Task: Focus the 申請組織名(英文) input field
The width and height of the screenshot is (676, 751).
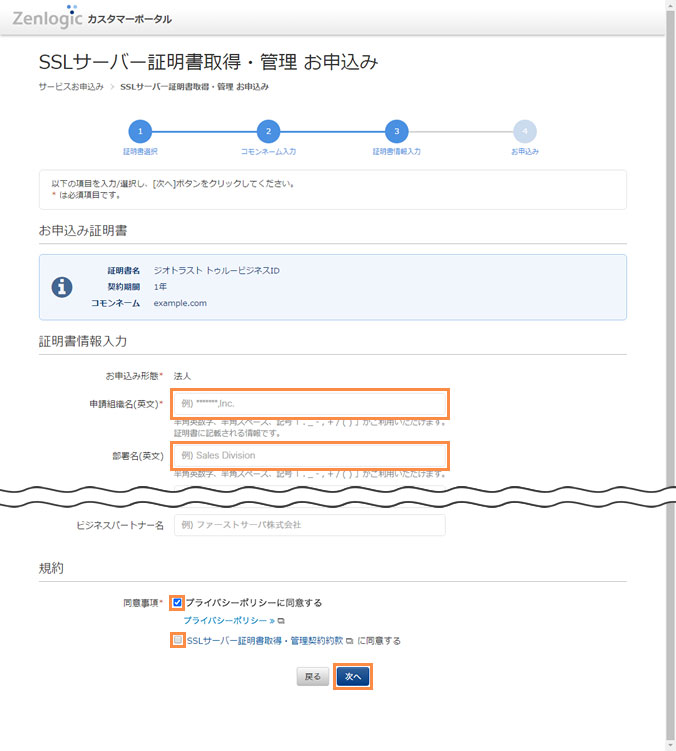Action: (309, 403)
